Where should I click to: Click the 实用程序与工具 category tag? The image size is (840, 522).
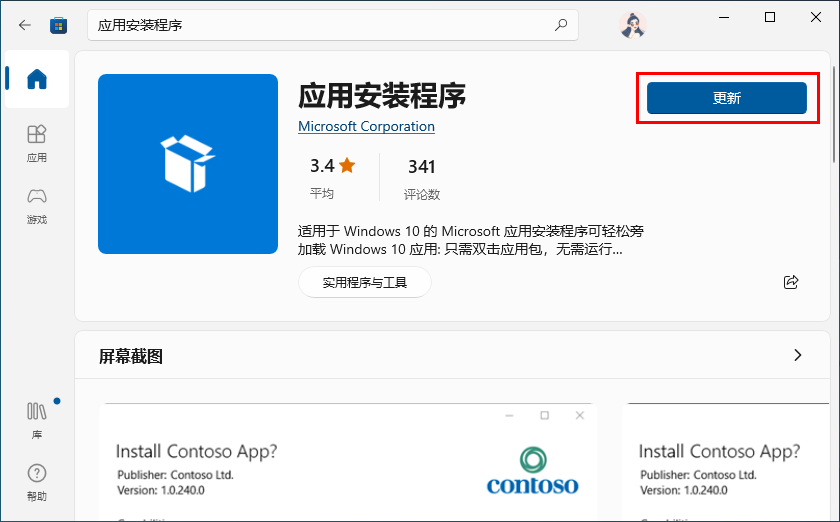[364, 282]
